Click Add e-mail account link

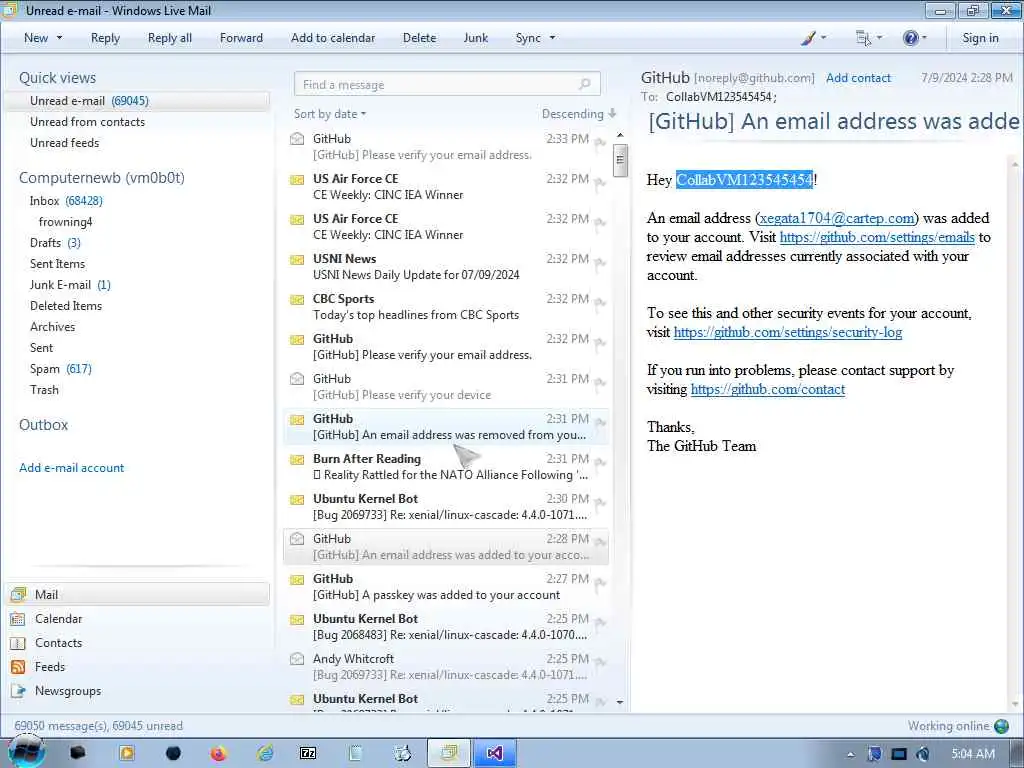click(71, 468)
